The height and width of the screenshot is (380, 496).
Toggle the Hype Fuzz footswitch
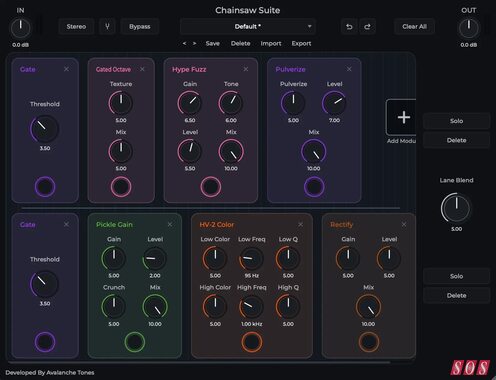(211, 187)
